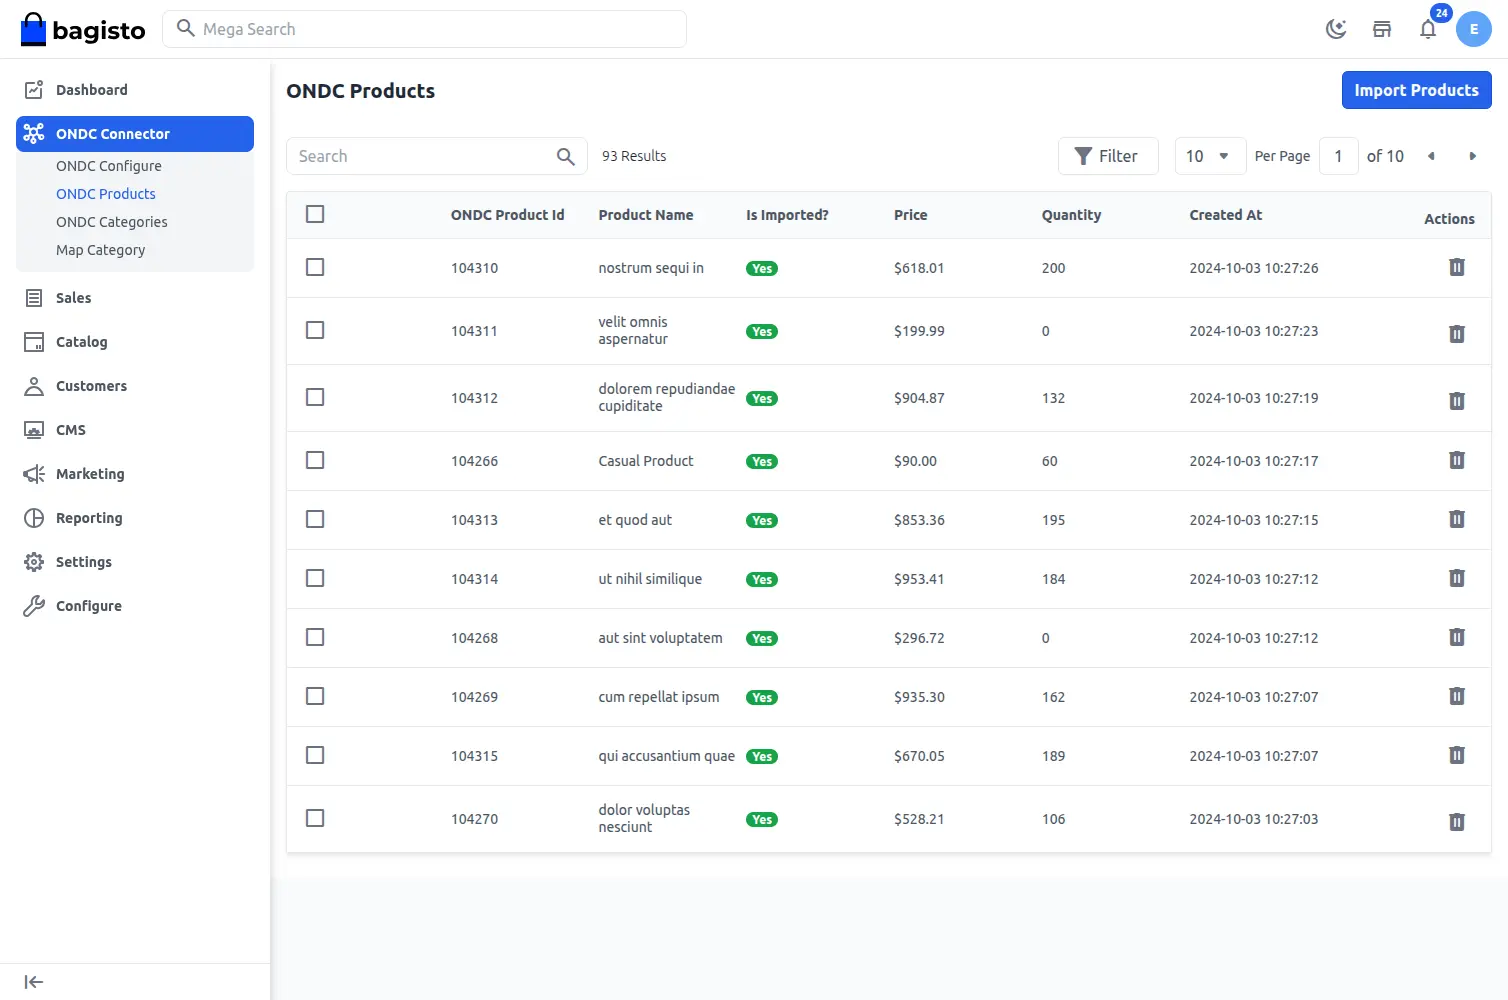Tick the checkbox for product 104312
The width and height of the screenshot is (1508, 1000).
[315, 397]
